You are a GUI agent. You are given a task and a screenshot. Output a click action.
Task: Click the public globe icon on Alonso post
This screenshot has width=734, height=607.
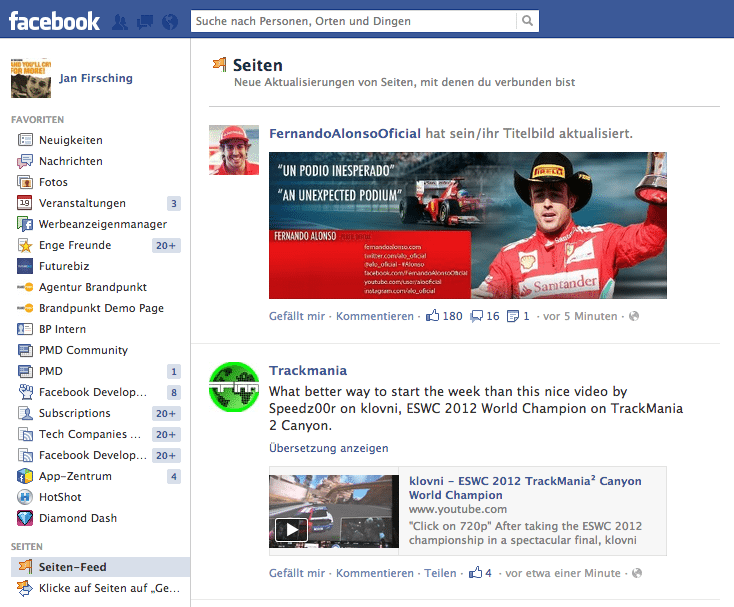[x=634, y=316]
